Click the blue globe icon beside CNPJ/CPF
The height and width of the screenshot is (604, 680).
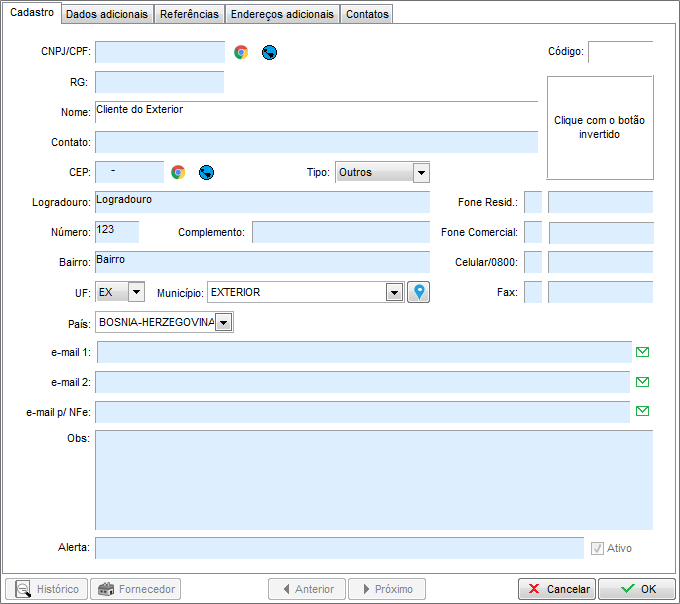[x=269, y=52]
